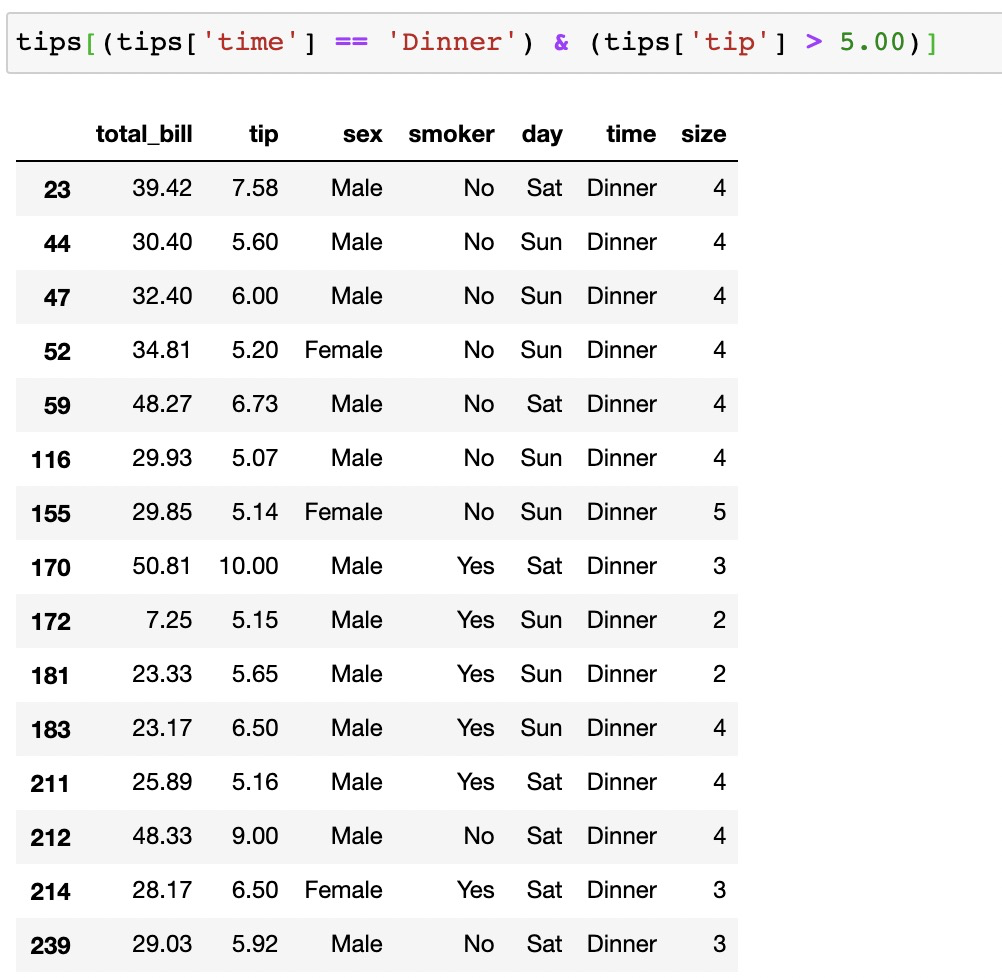1002x980 pixels.
Task: Click the 'day' column header
Action: pyautogui.click(x=542, y=134)
